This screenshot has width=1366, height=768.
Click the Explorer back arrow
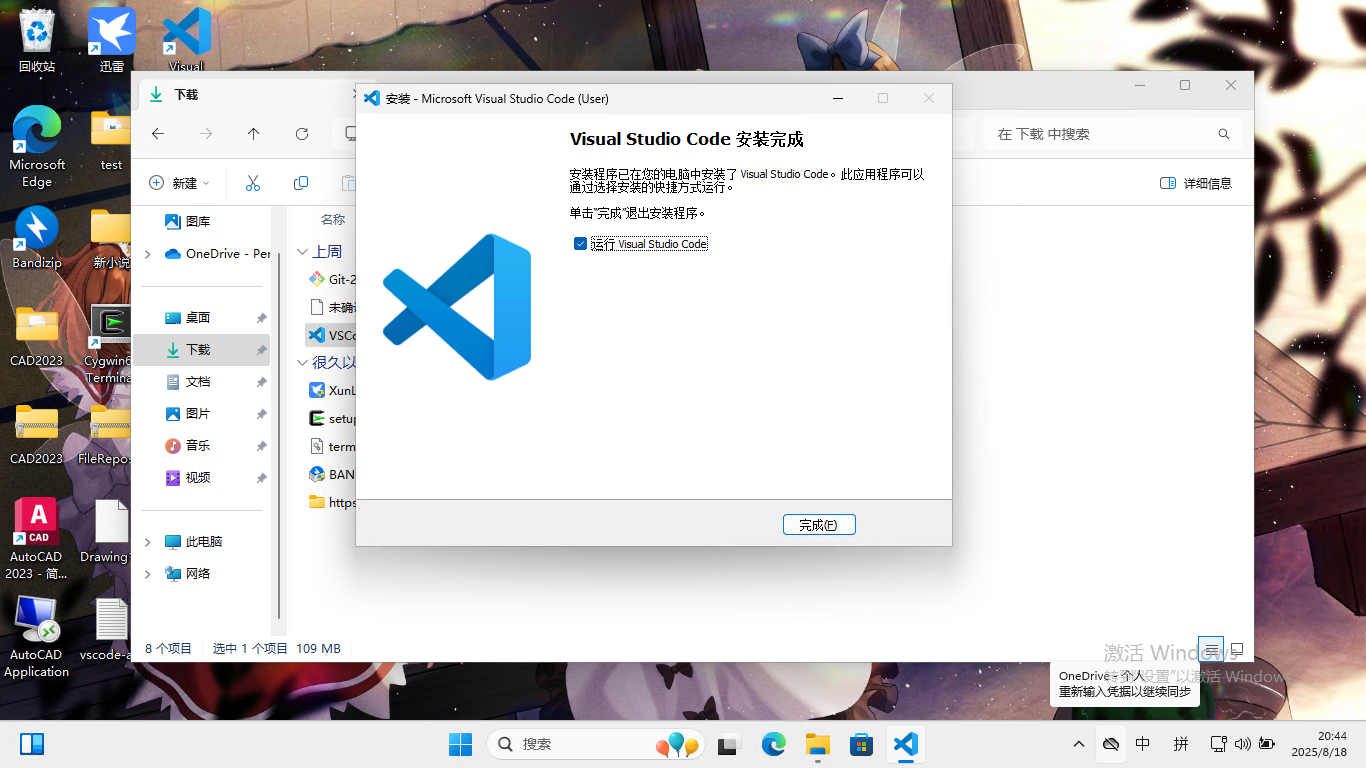pyautogui.click(x=158, y=134)
